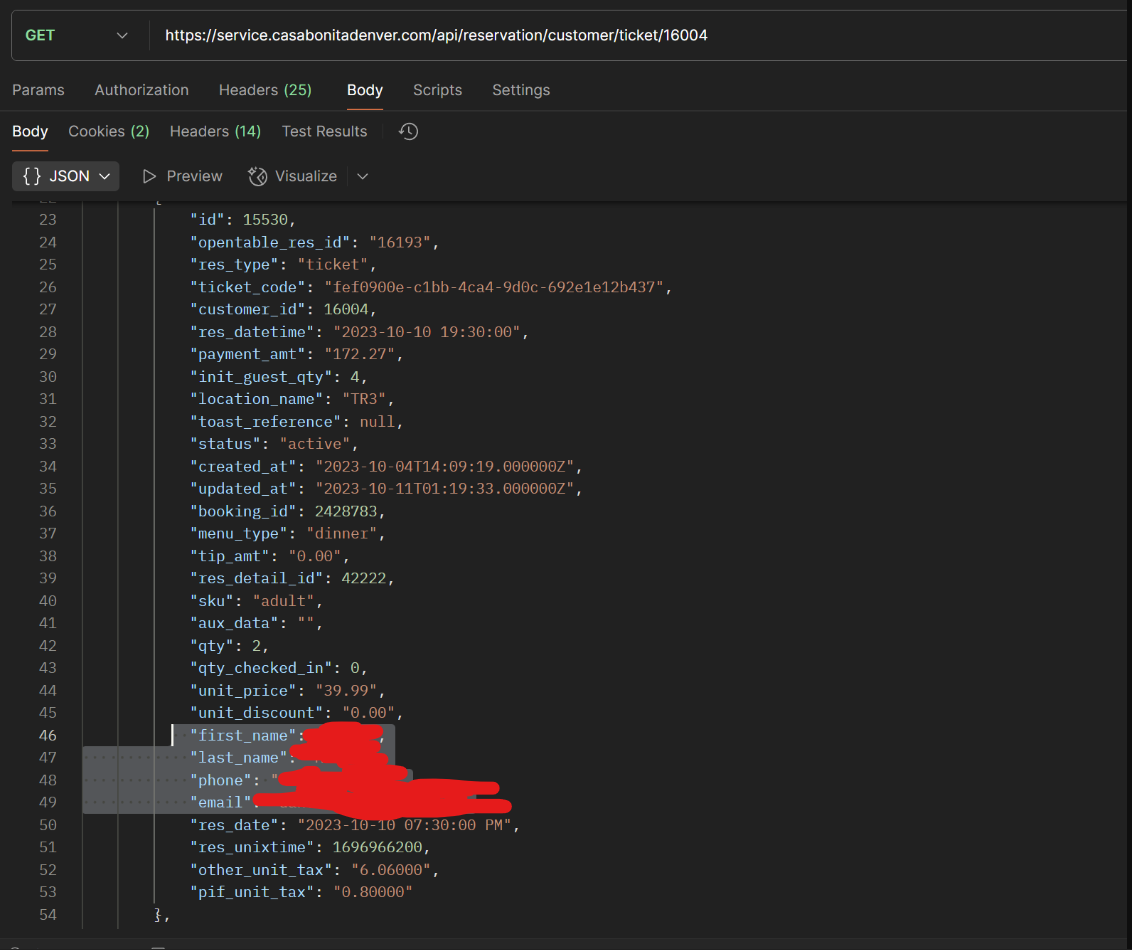Click the ticket_code value string

[x=493, y=287]
